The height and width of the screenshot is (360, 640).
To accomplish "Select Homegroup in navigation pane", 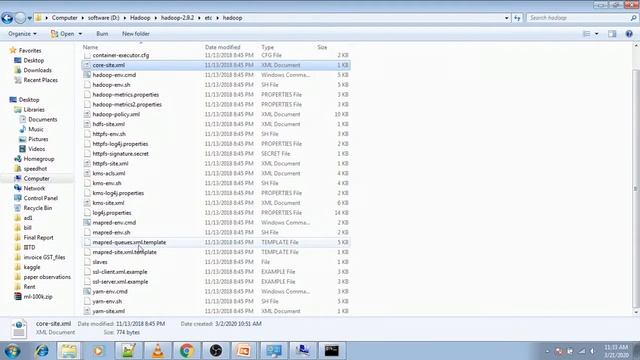I will tap(39, 159).
